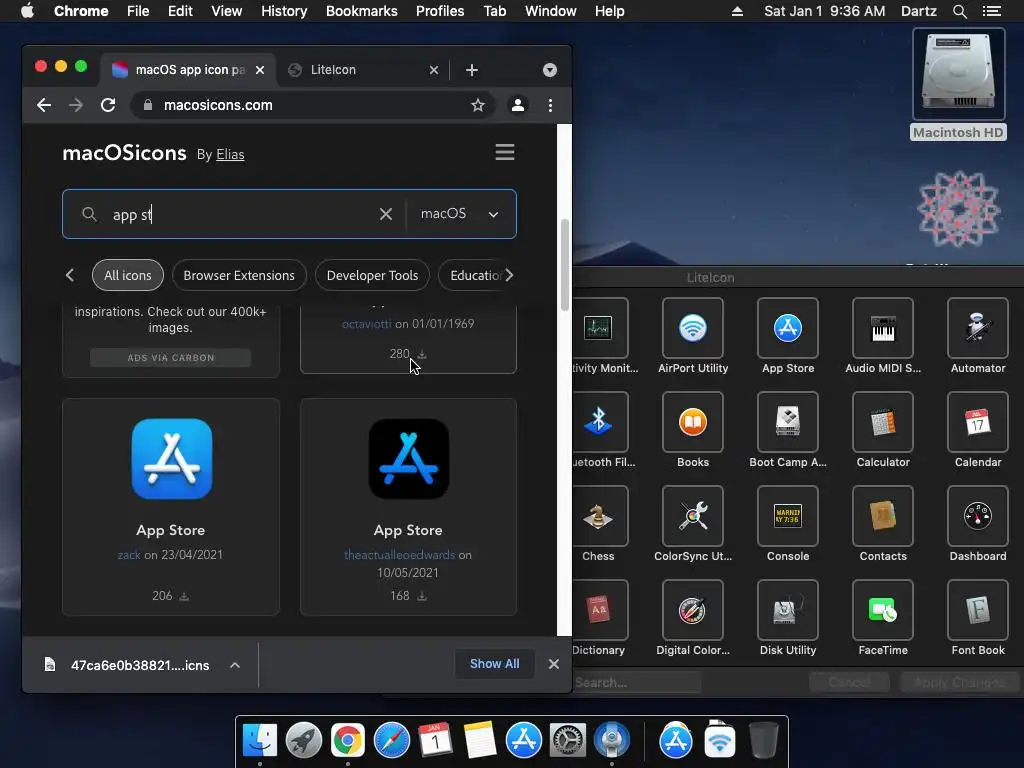Filter by All icons category
This screenshot has height=768, width=1024.
(128, 276)
